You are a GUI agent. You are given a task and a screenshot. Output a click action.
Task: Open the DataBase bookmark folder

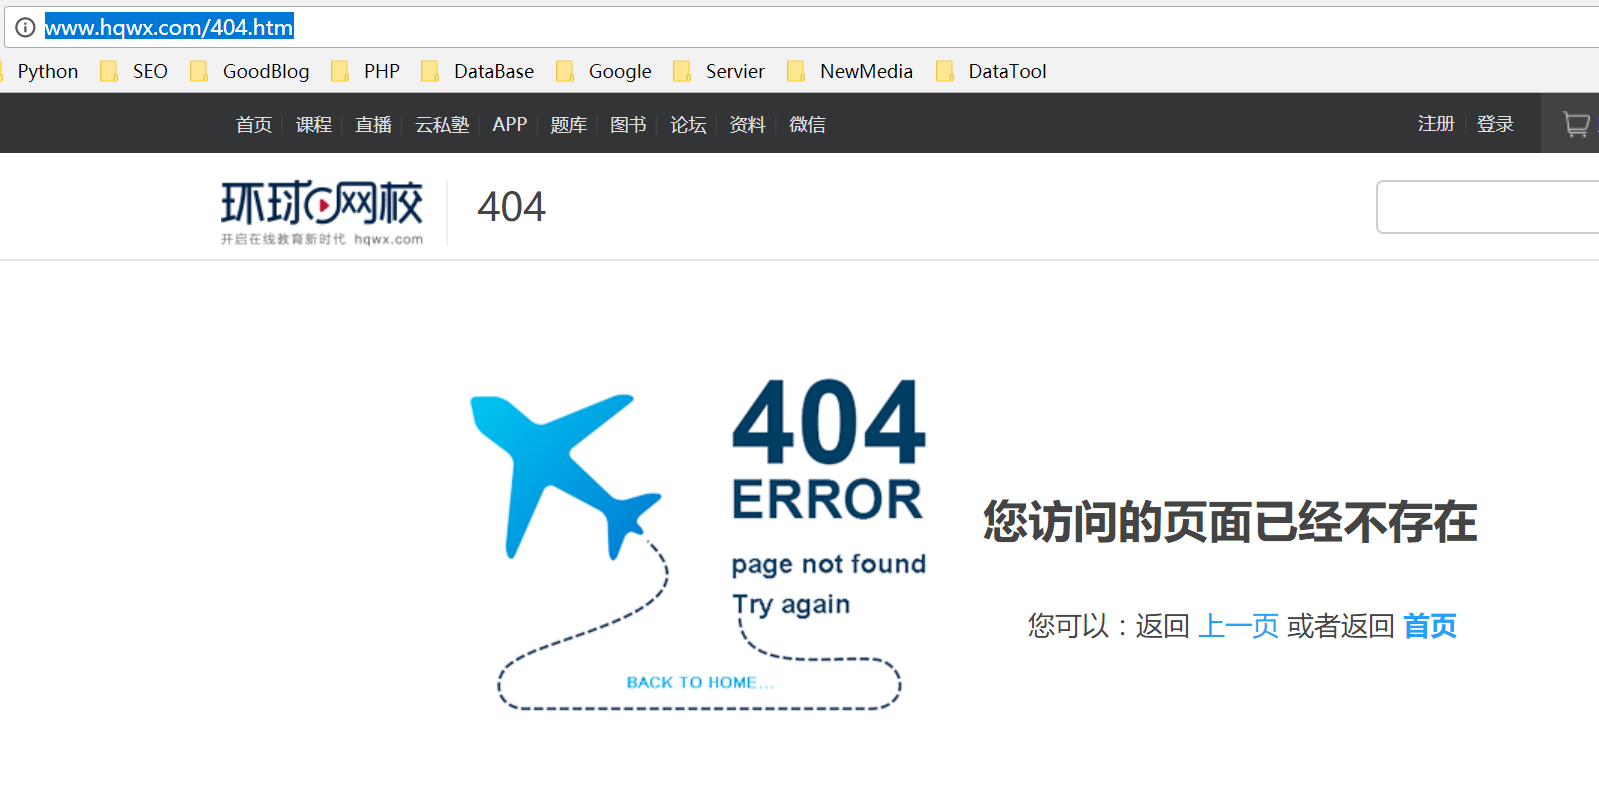pyautogui.click(x=478, y=71)
